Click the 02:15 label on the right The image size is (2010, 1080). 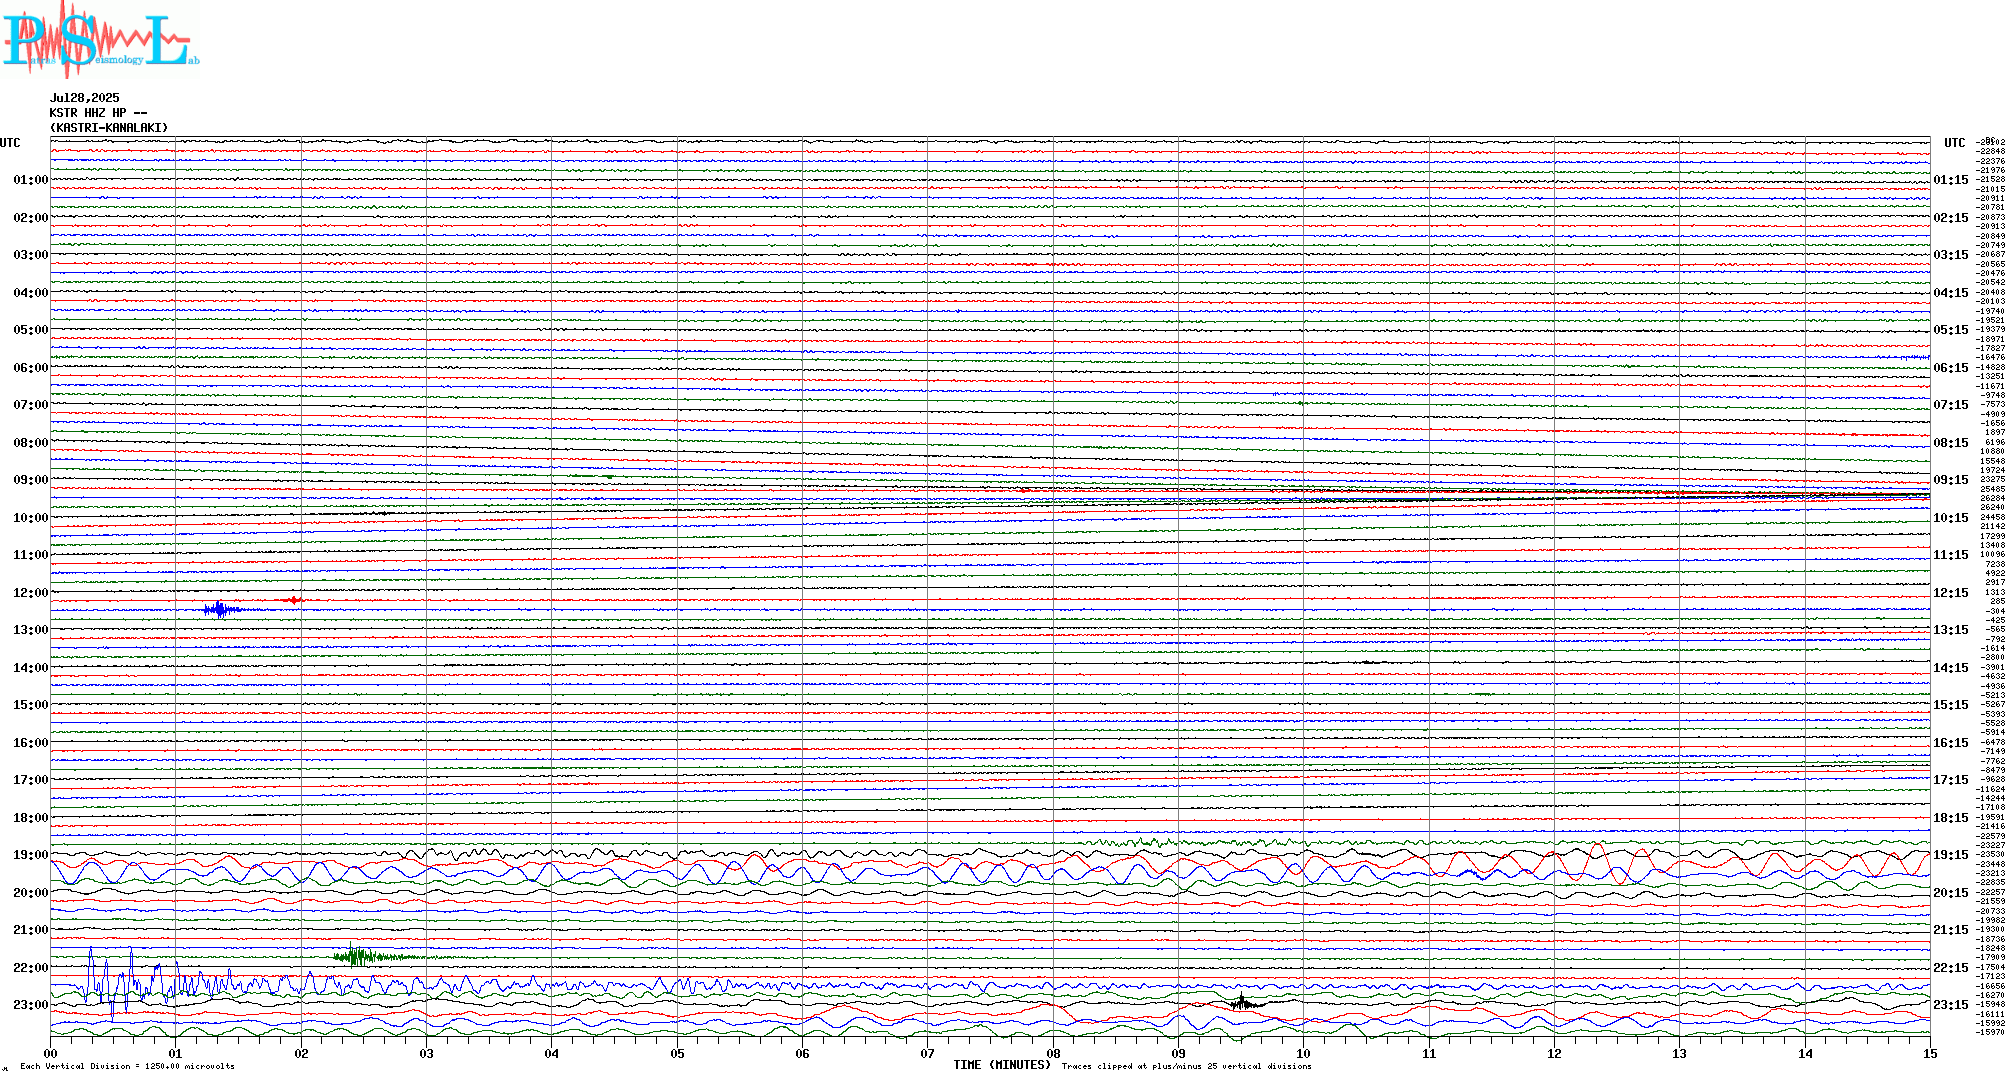(x=1951, y=218)
